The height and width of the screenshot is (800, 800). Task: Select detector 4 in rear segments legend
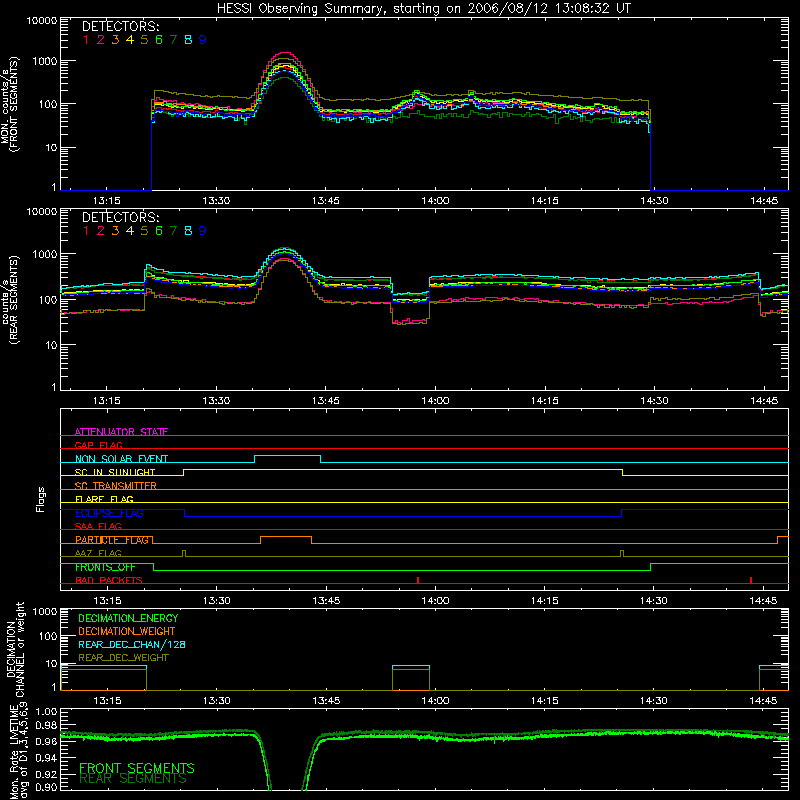coord(130,231)
